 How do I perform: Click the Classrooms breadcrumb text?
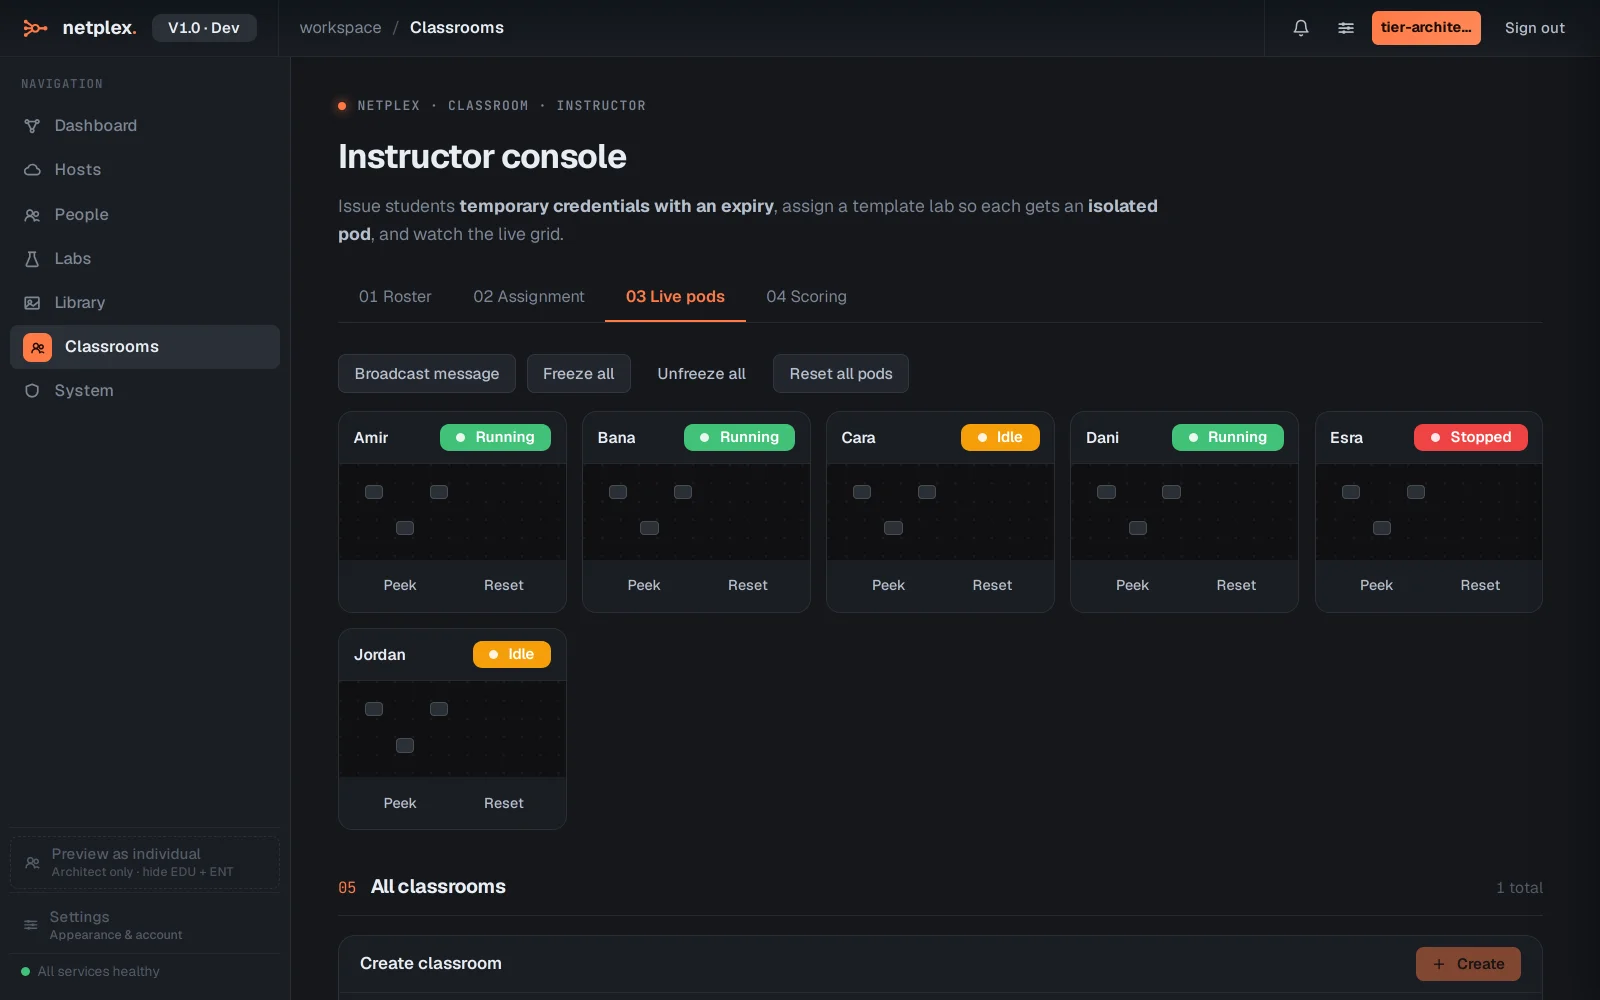coord(457,28)
